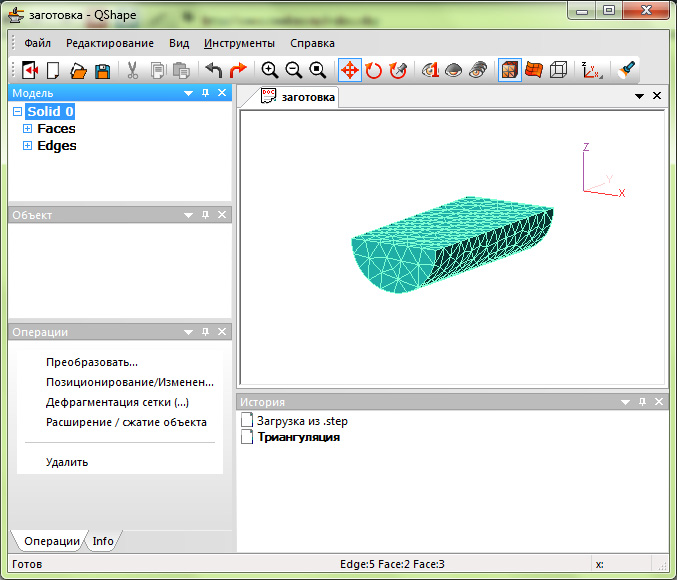Click the Cut scissors icon
The height and width of the screenshot is (580, 677).
[x=133, y=70]
